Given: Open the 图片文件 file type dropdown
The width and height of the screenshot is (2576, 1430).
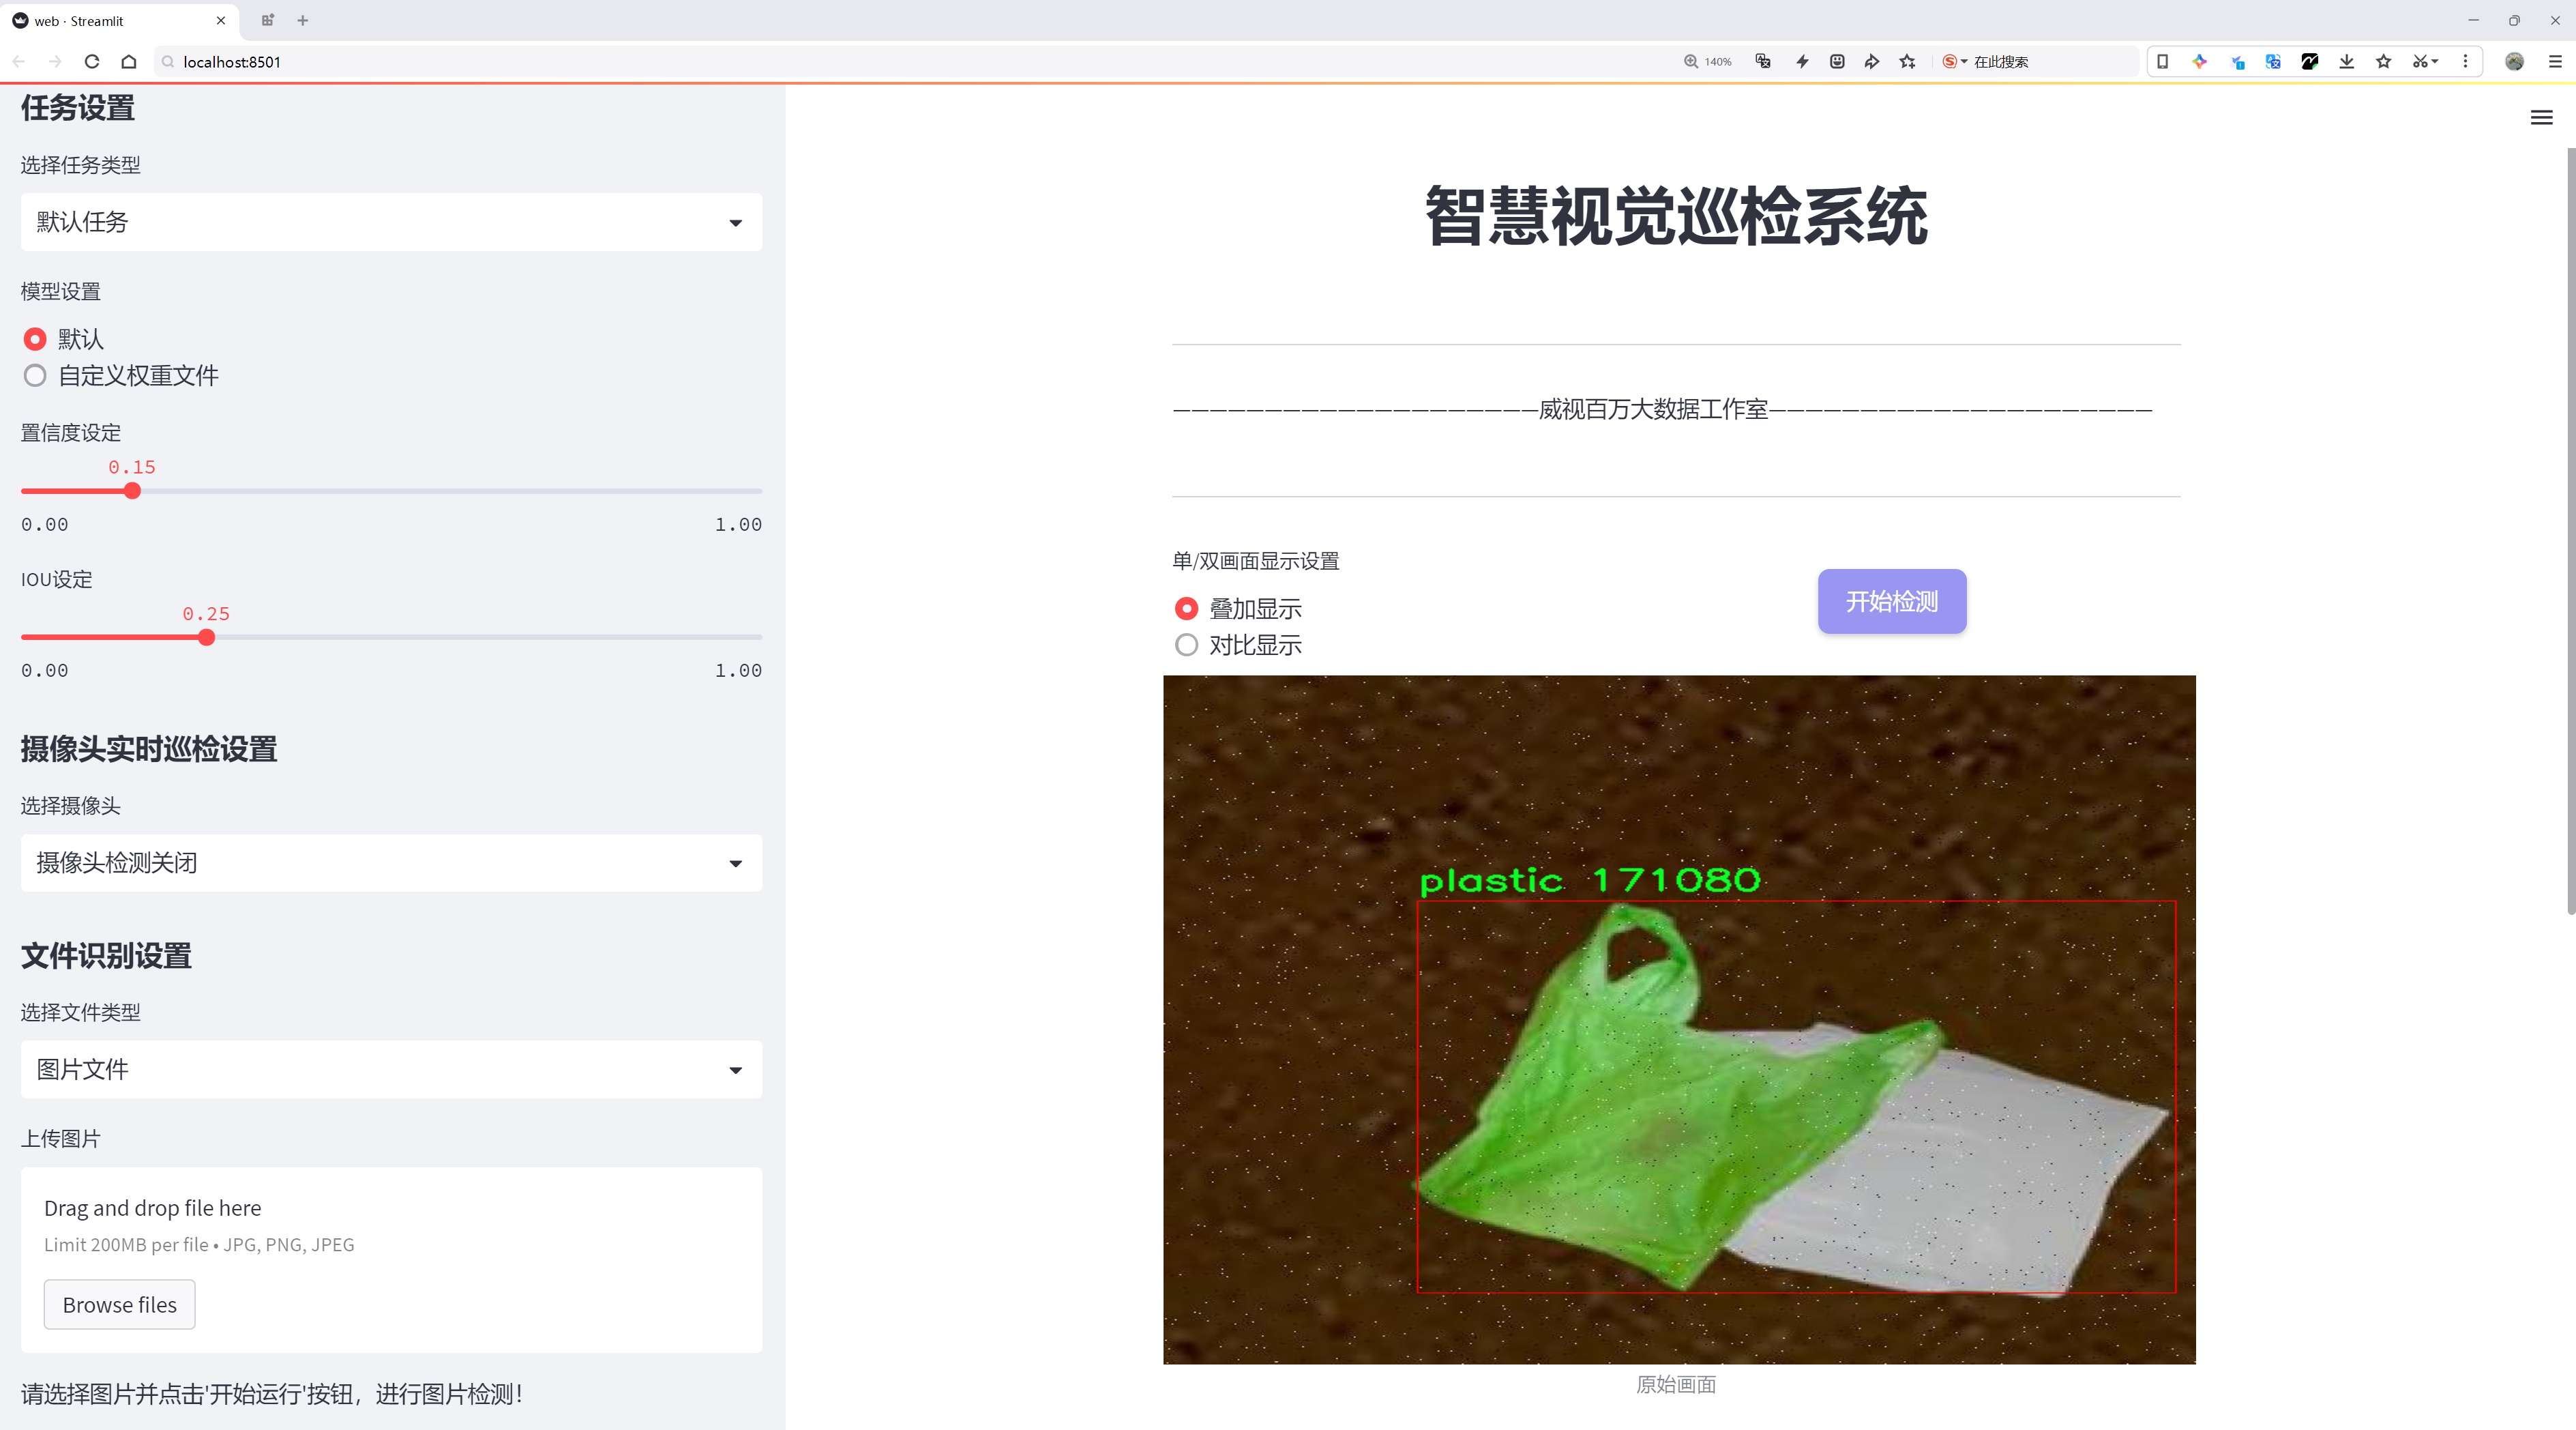Looking at the screenshot, I should click(x=390, y=1069).
